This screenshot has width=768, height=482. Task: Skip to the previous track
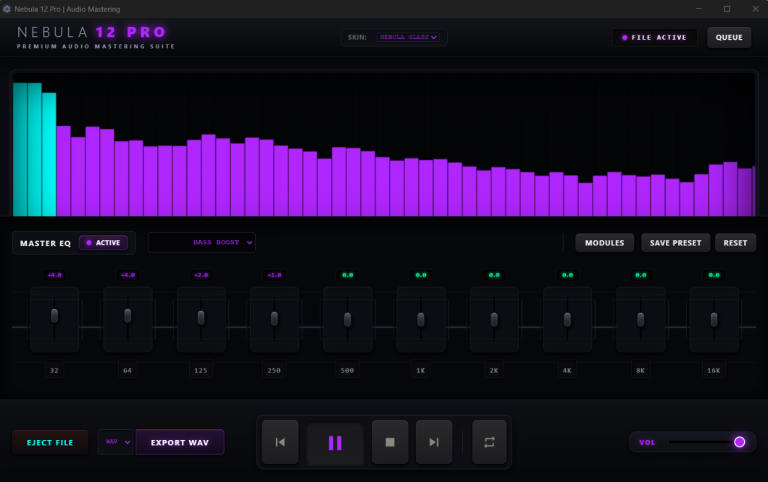(x=280, y=442)
